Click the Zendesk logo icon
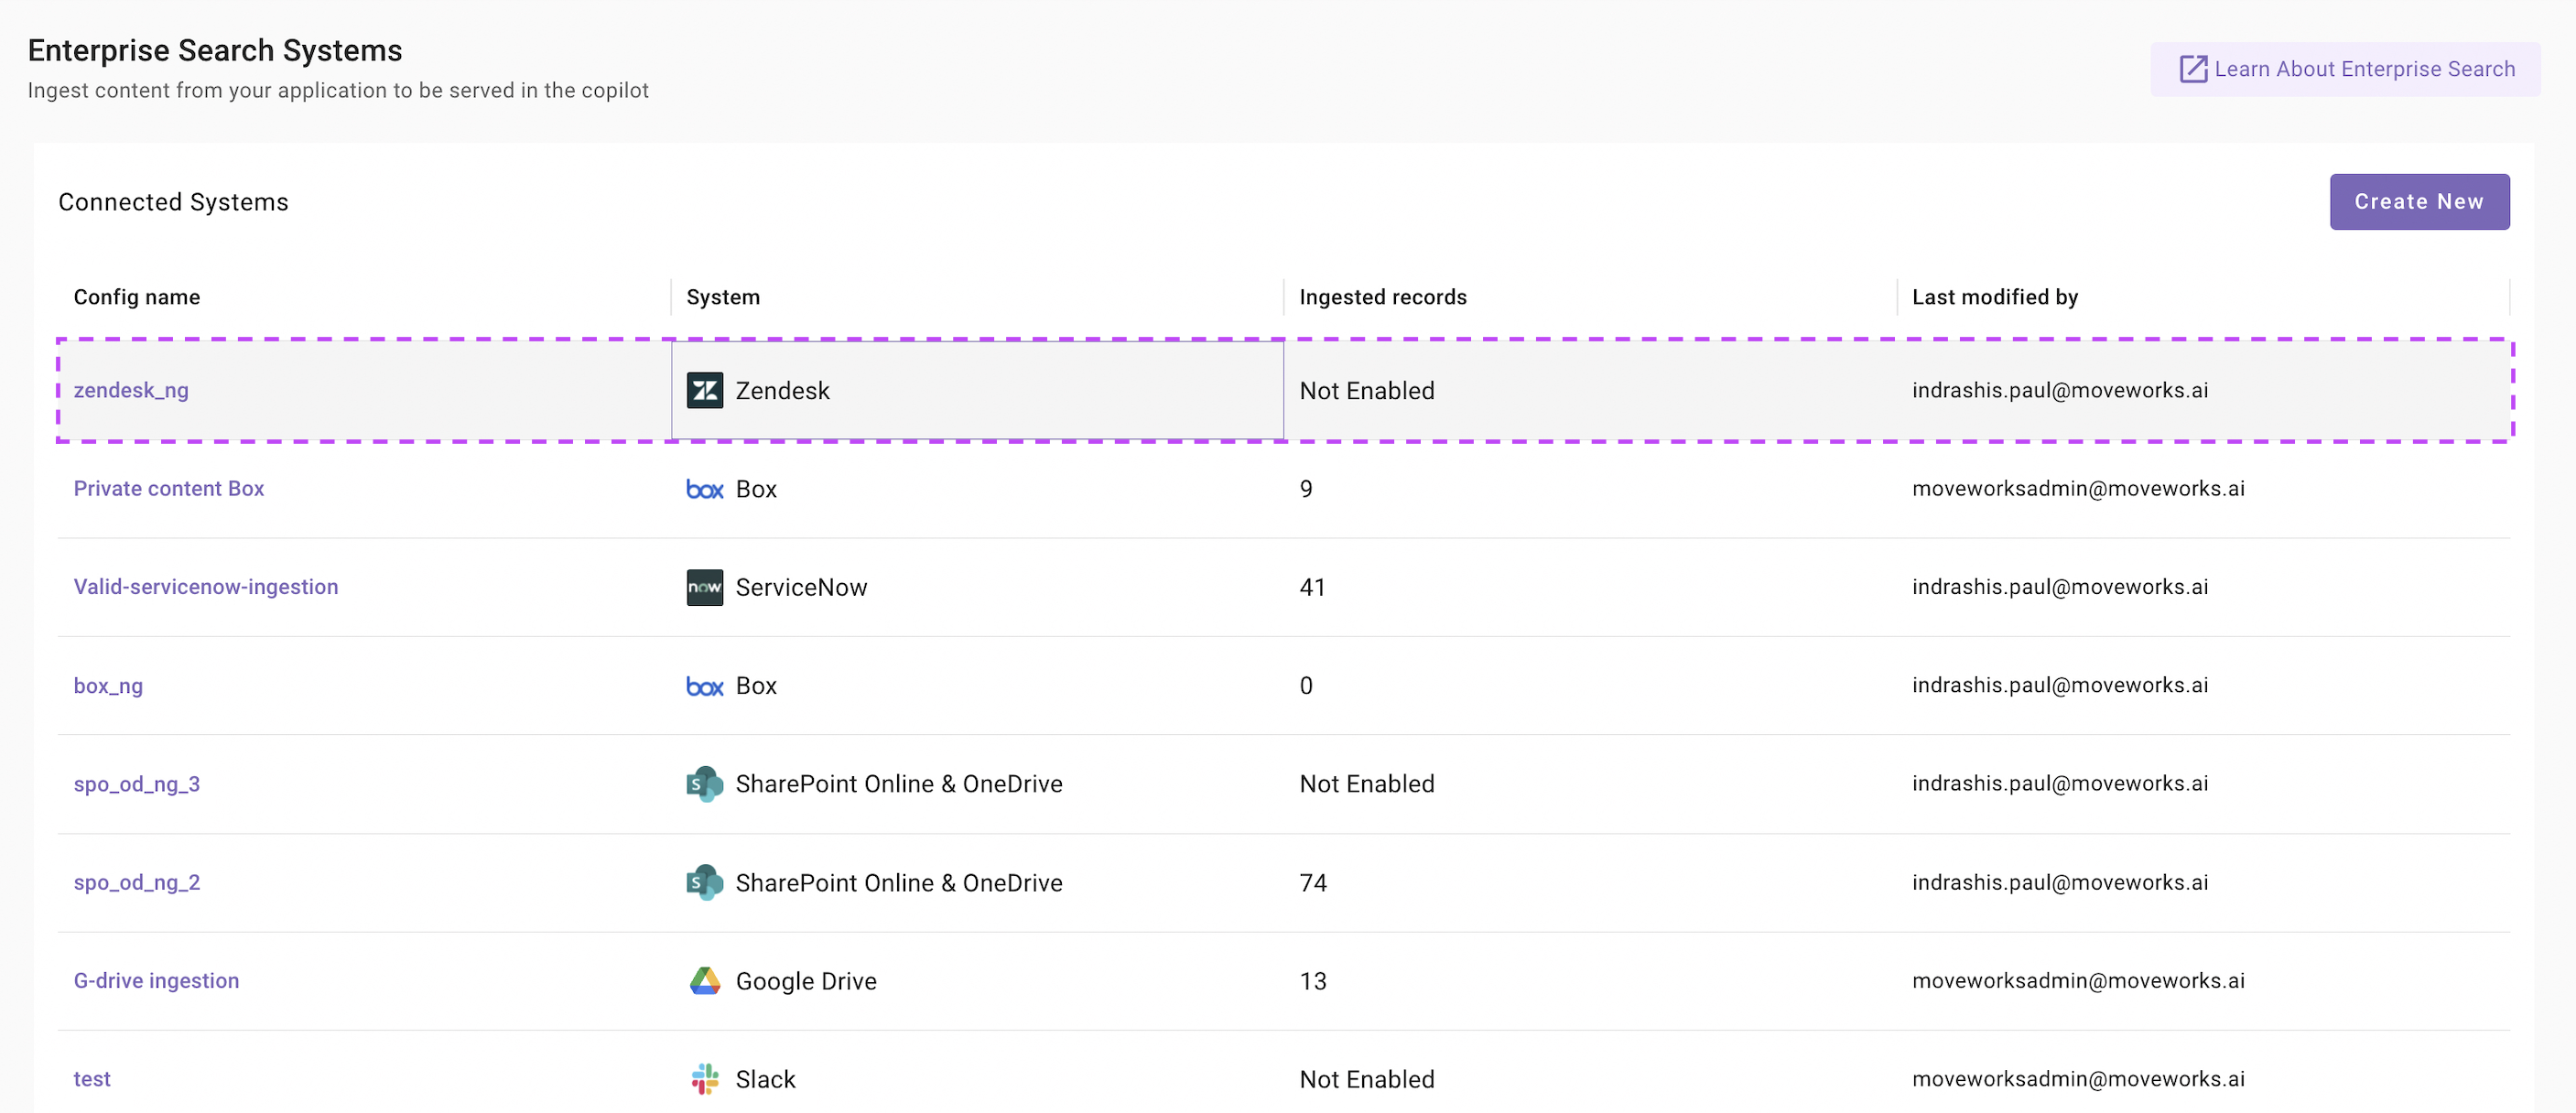This screenshot has width=2576, height=1113. coord(704,390)
